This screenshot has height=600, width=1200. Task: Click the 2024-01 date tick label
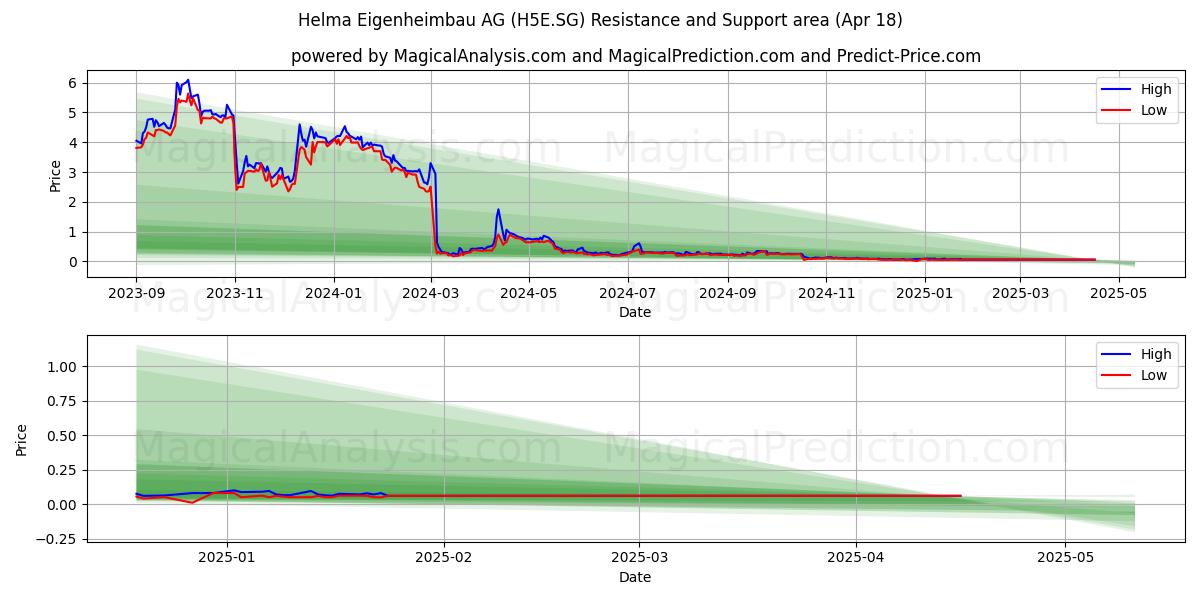(x=333, y=293)
